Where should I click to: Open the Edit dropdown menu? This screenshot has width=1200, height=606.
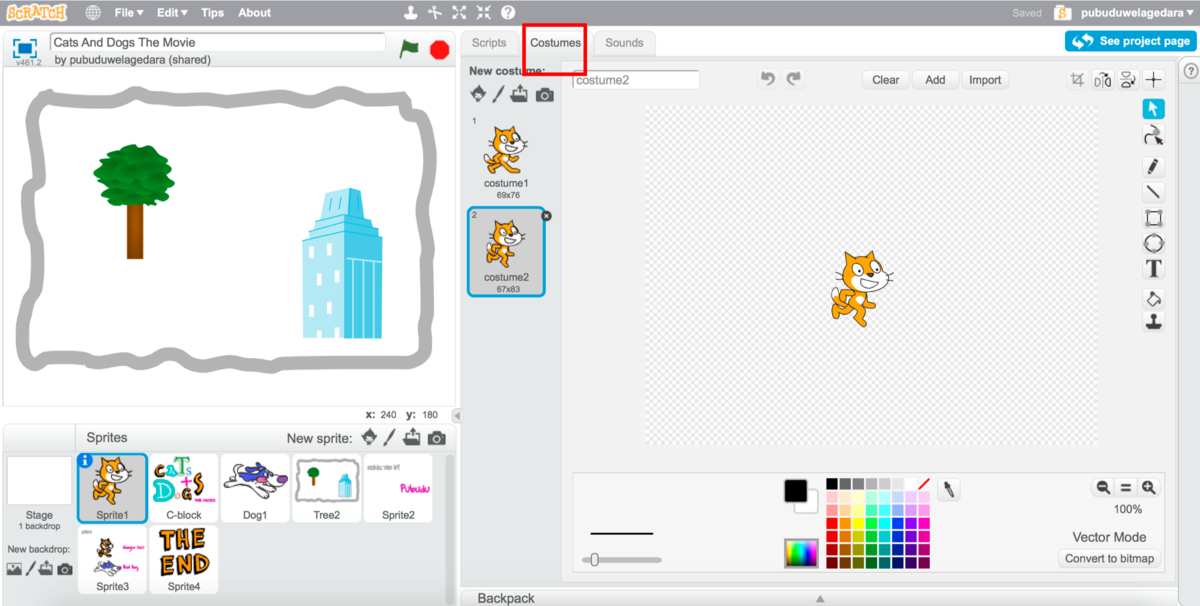pos(172,13)
